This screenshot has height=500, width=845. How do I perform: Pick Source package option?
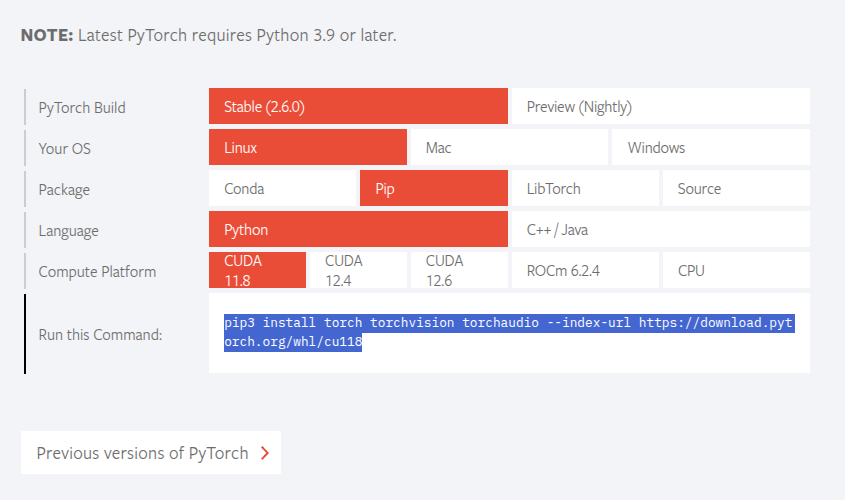point(736,188)
